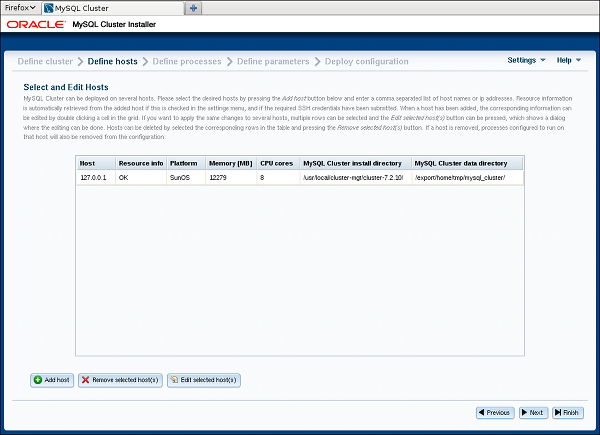Open the Settings dropdown menu
This screenshot has height=435, width=600.
(526, 60)
